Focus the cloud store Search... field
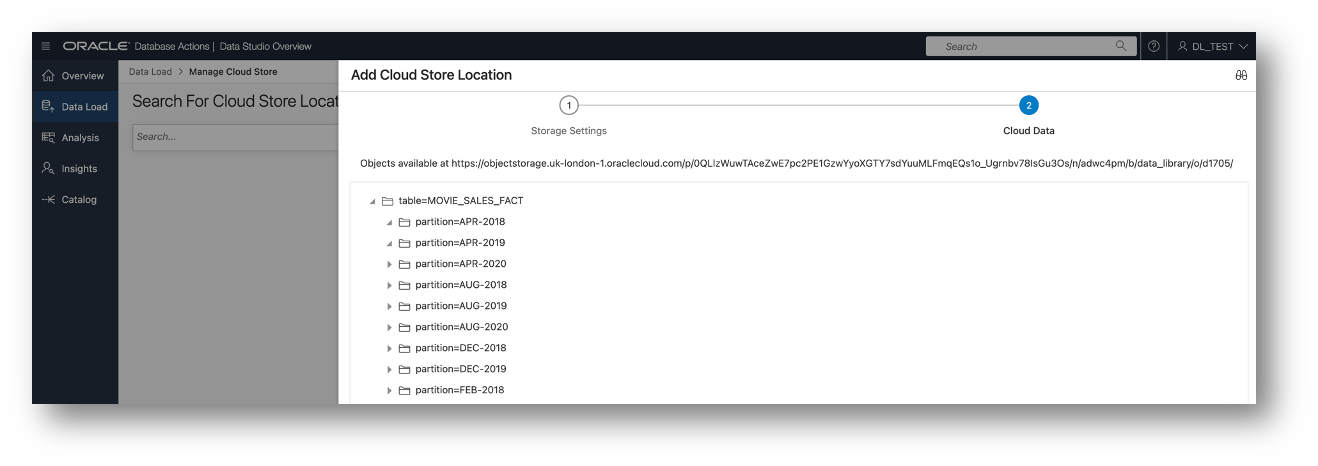 coord(235,137)
